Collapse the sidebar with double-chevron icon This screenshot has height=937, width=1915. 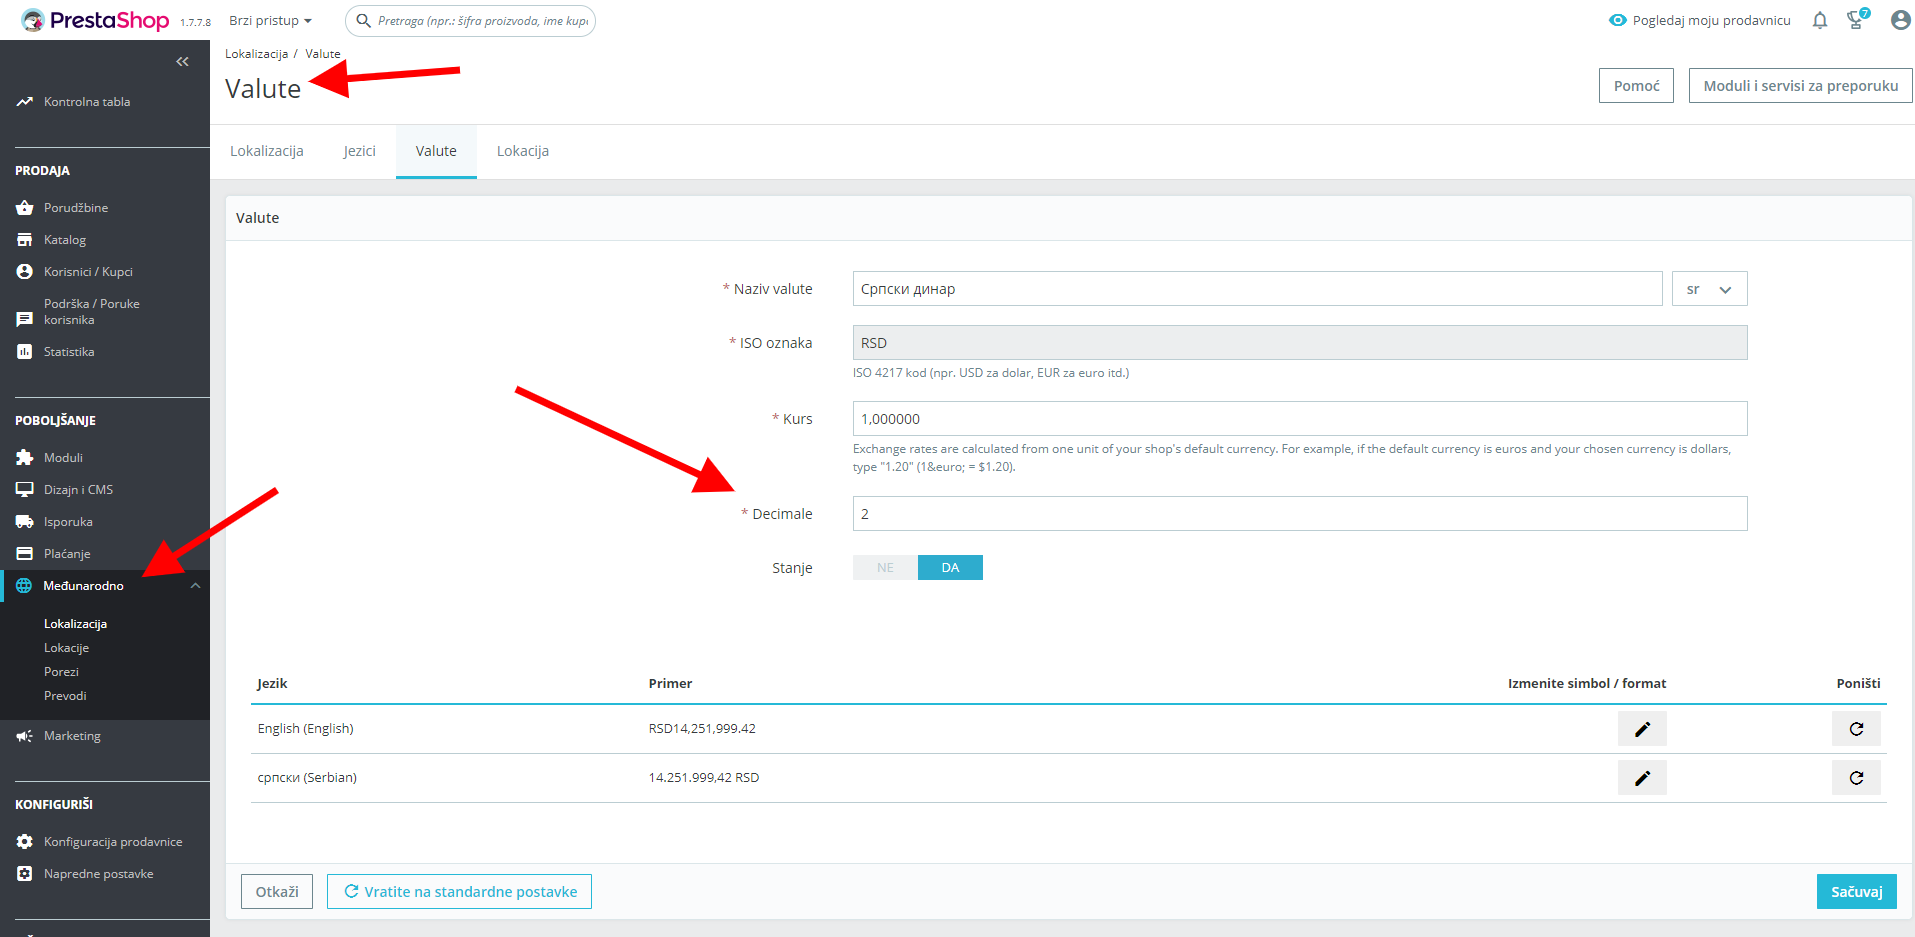click(x=182, y=62)
